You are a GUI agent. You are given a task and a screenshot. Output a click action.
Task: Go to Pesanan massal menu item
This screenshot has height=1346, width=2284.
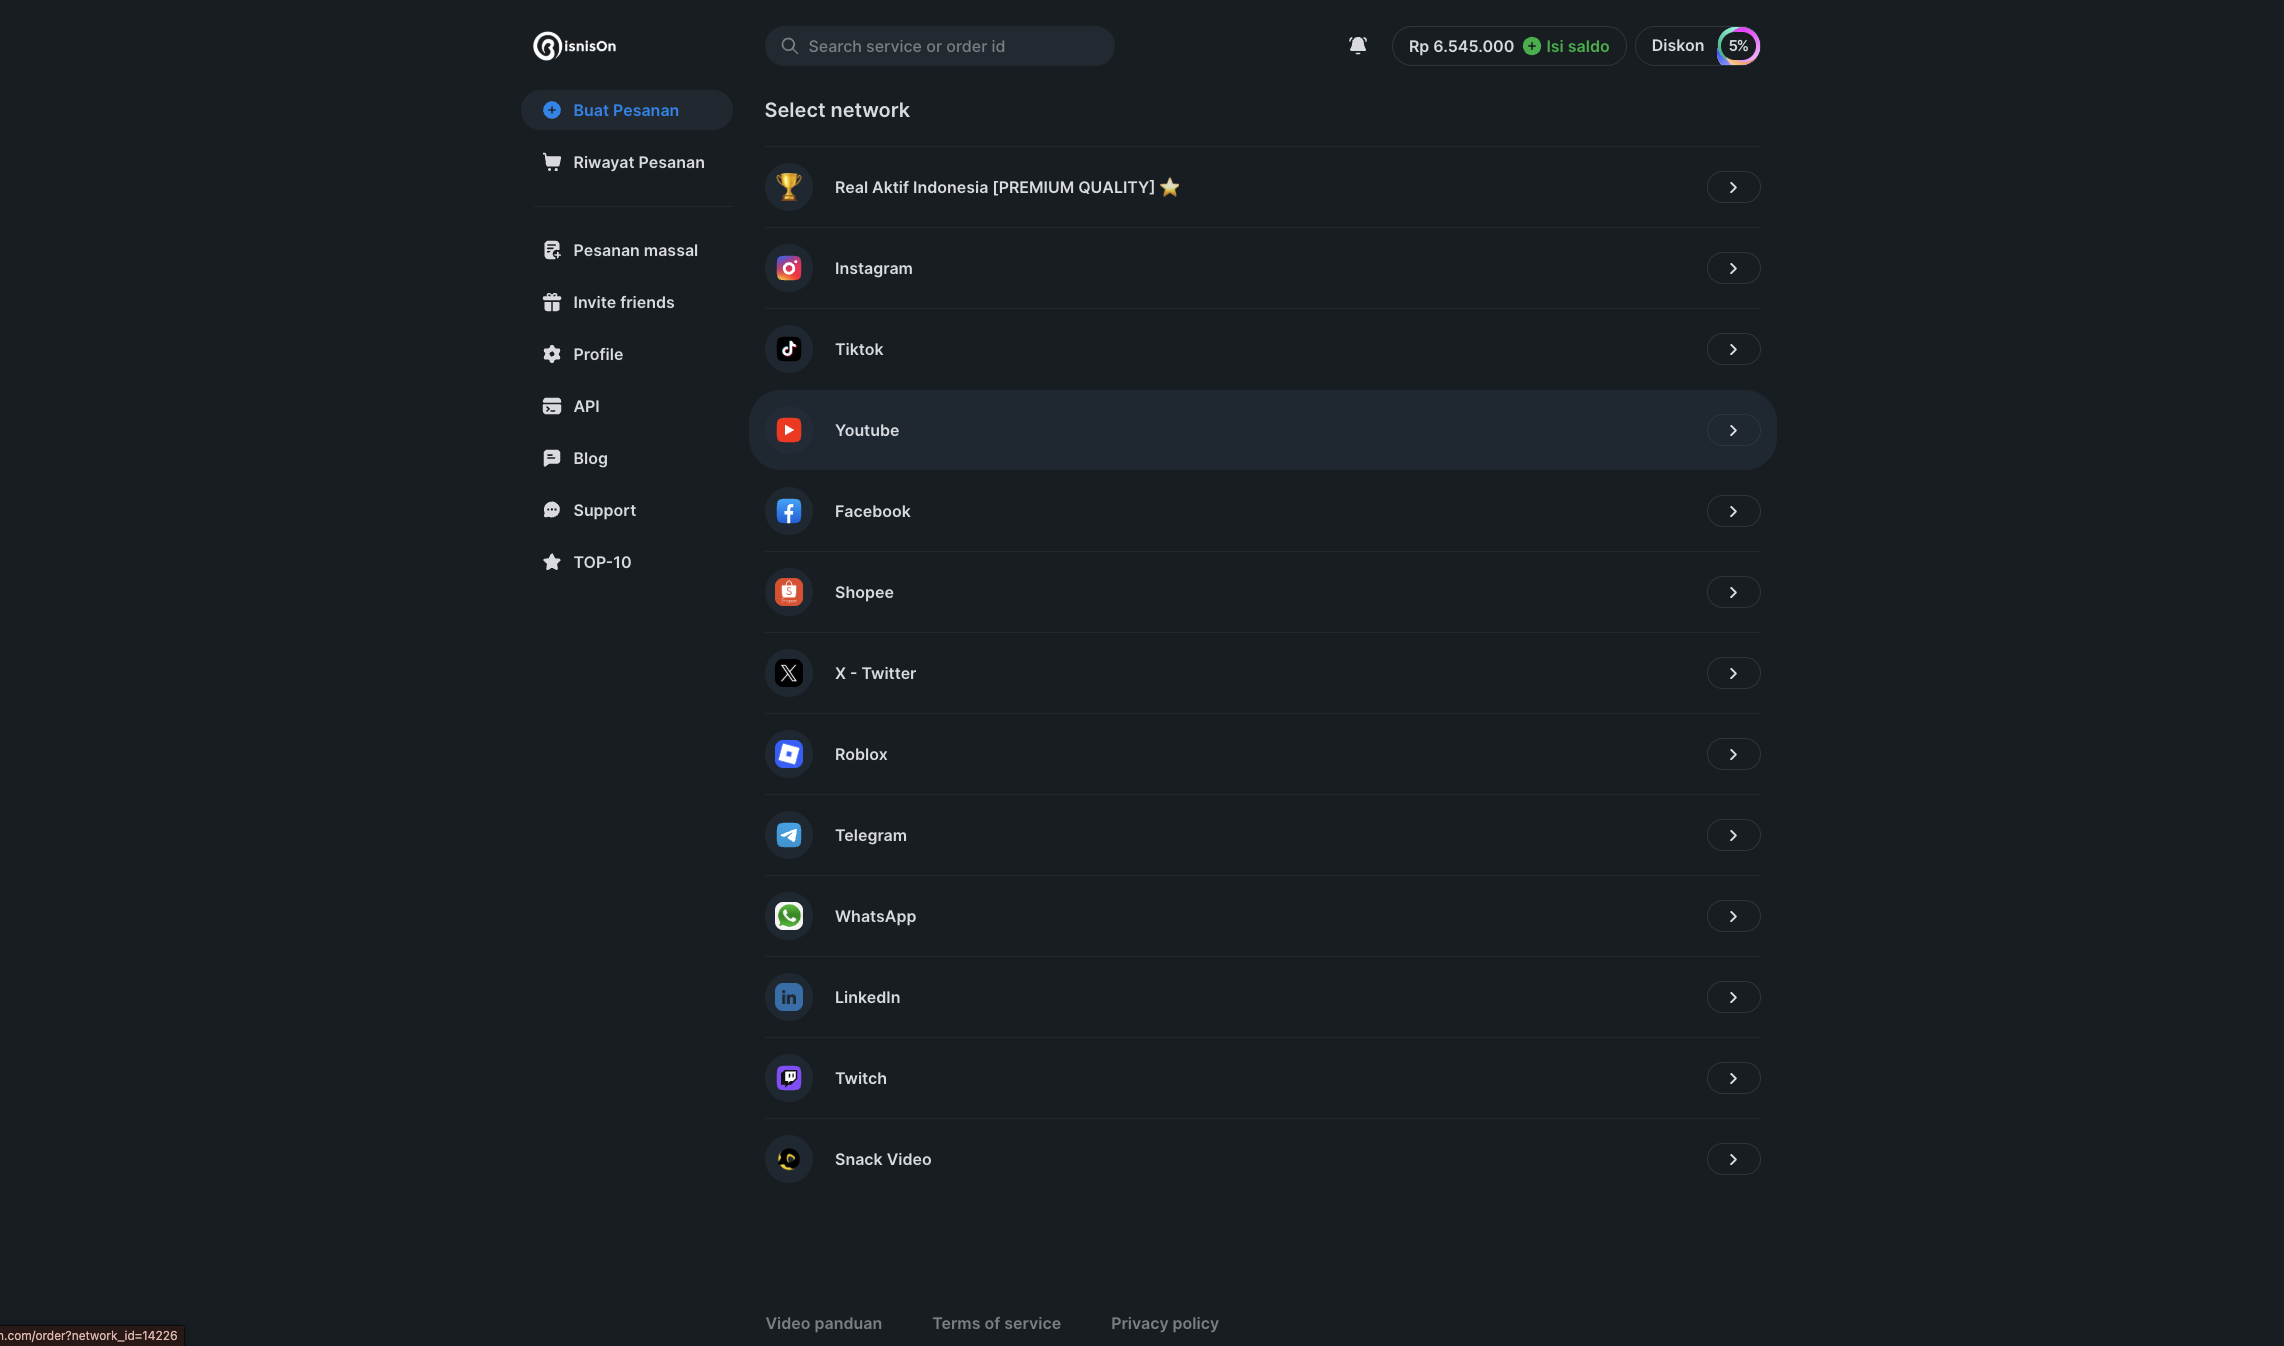point(635,250)
